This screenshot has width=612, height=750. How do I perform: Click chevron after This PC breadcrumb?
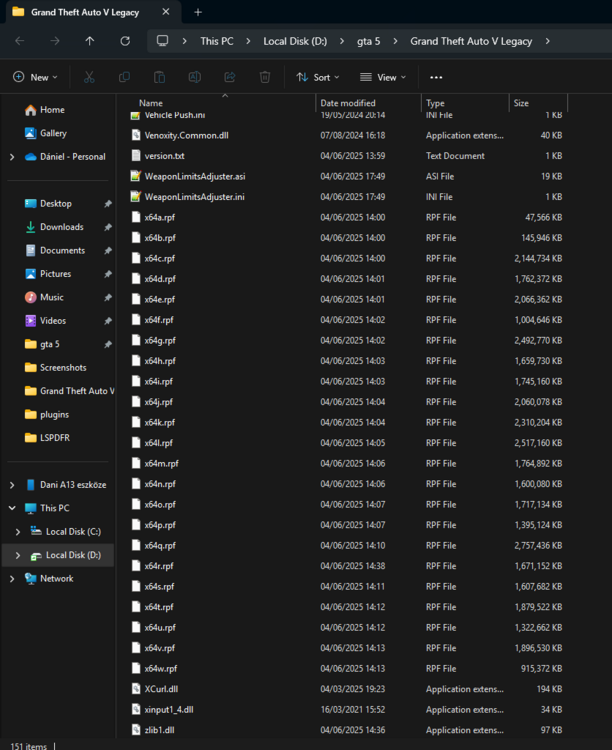tap(248, 41)
